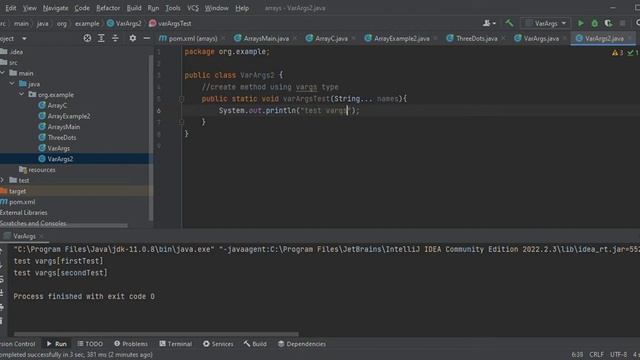
Task: Open the TODO tool window
Action: click(x=90, y=344)
